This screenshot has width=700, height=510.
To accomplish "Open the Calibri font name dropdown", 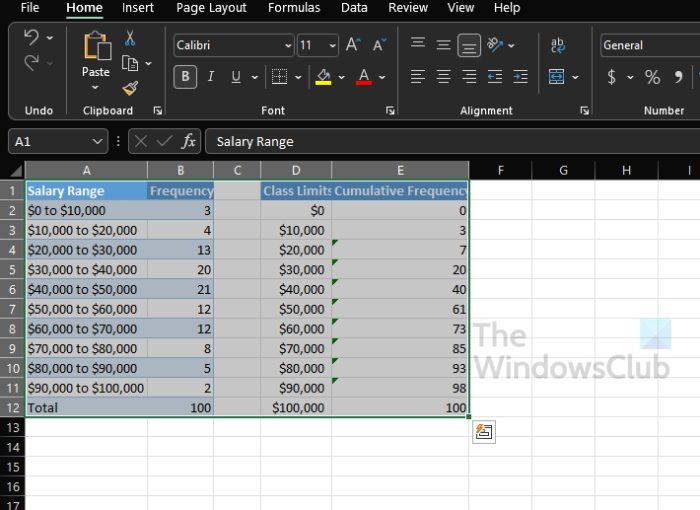I will (288, 45).
